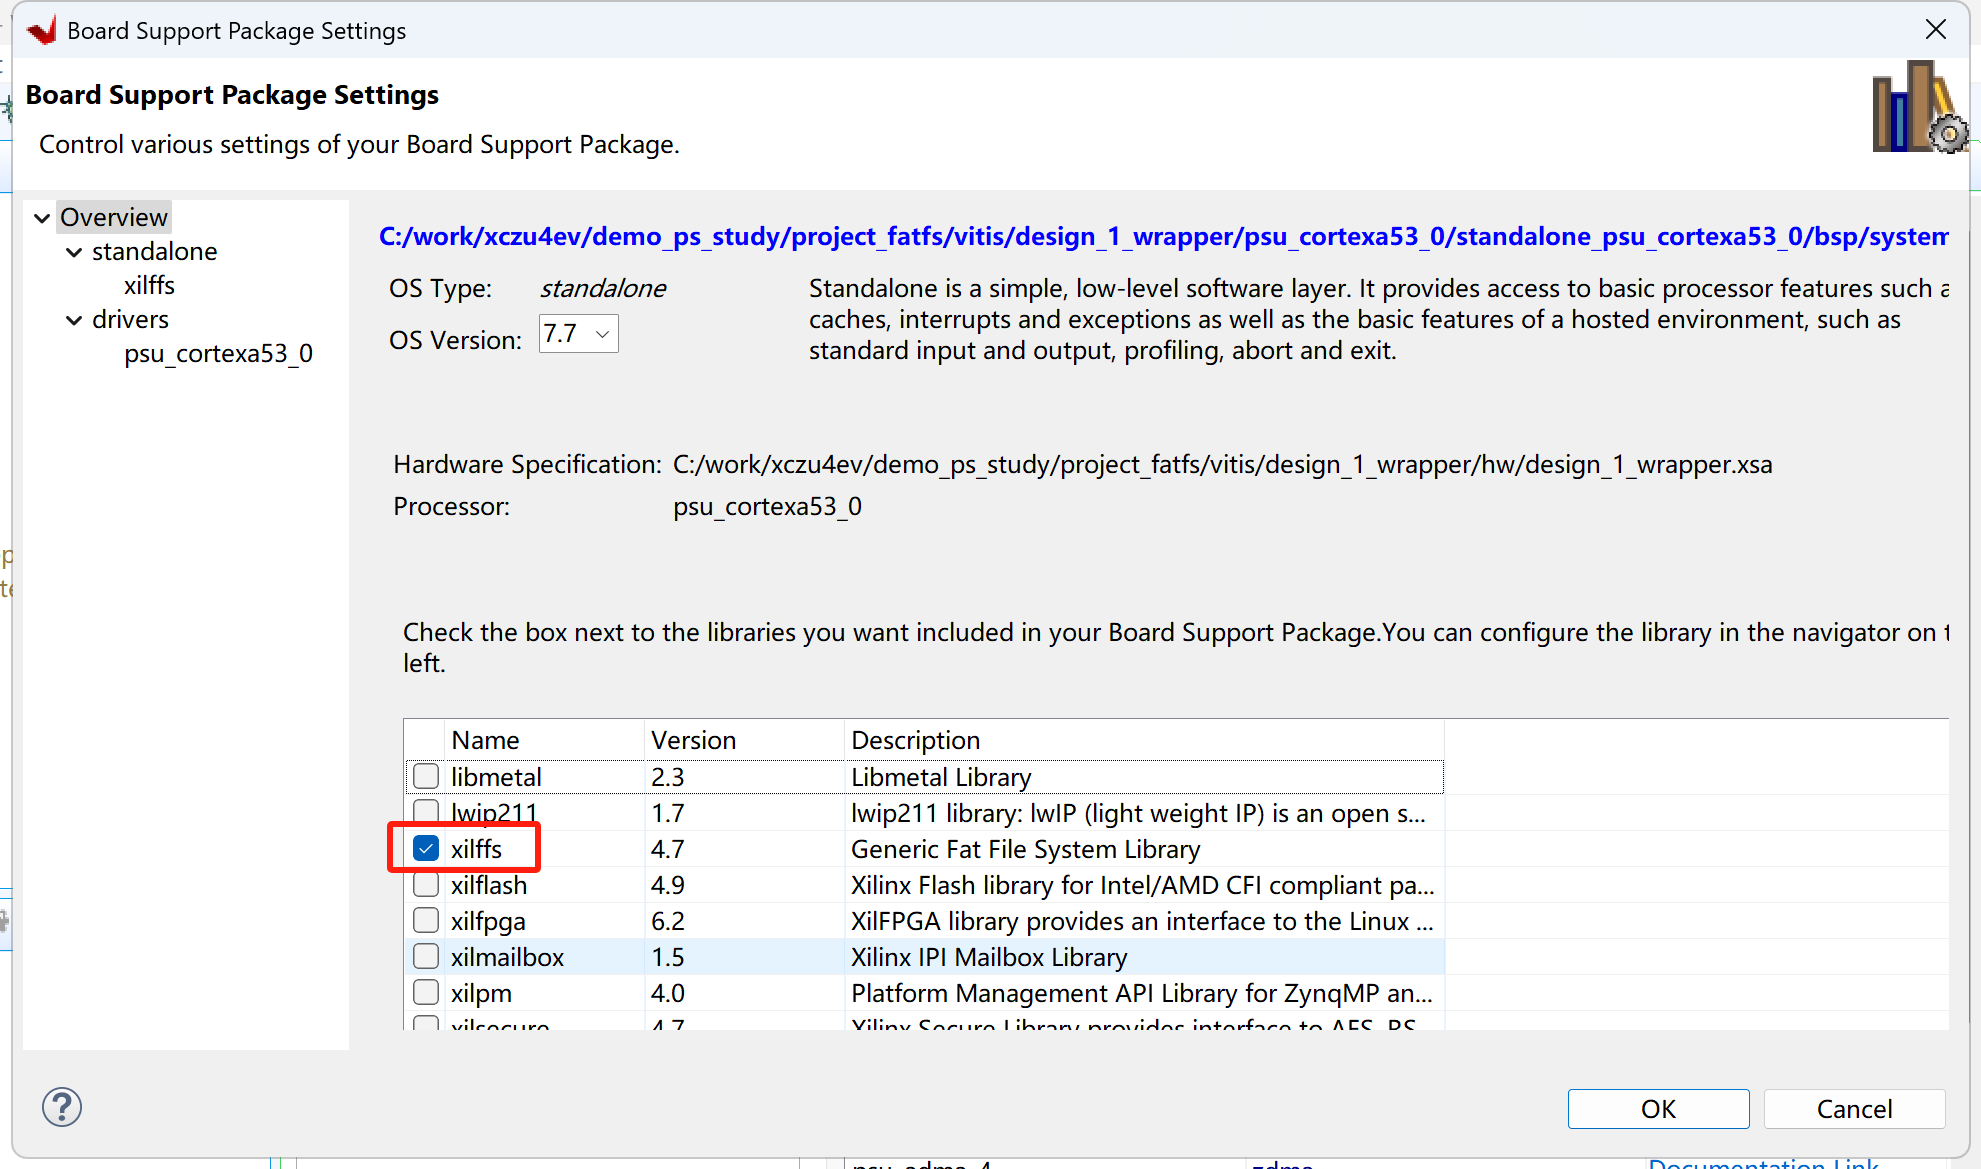Click the Version column header
The image size is (1981, 1169).
[693, 740]
